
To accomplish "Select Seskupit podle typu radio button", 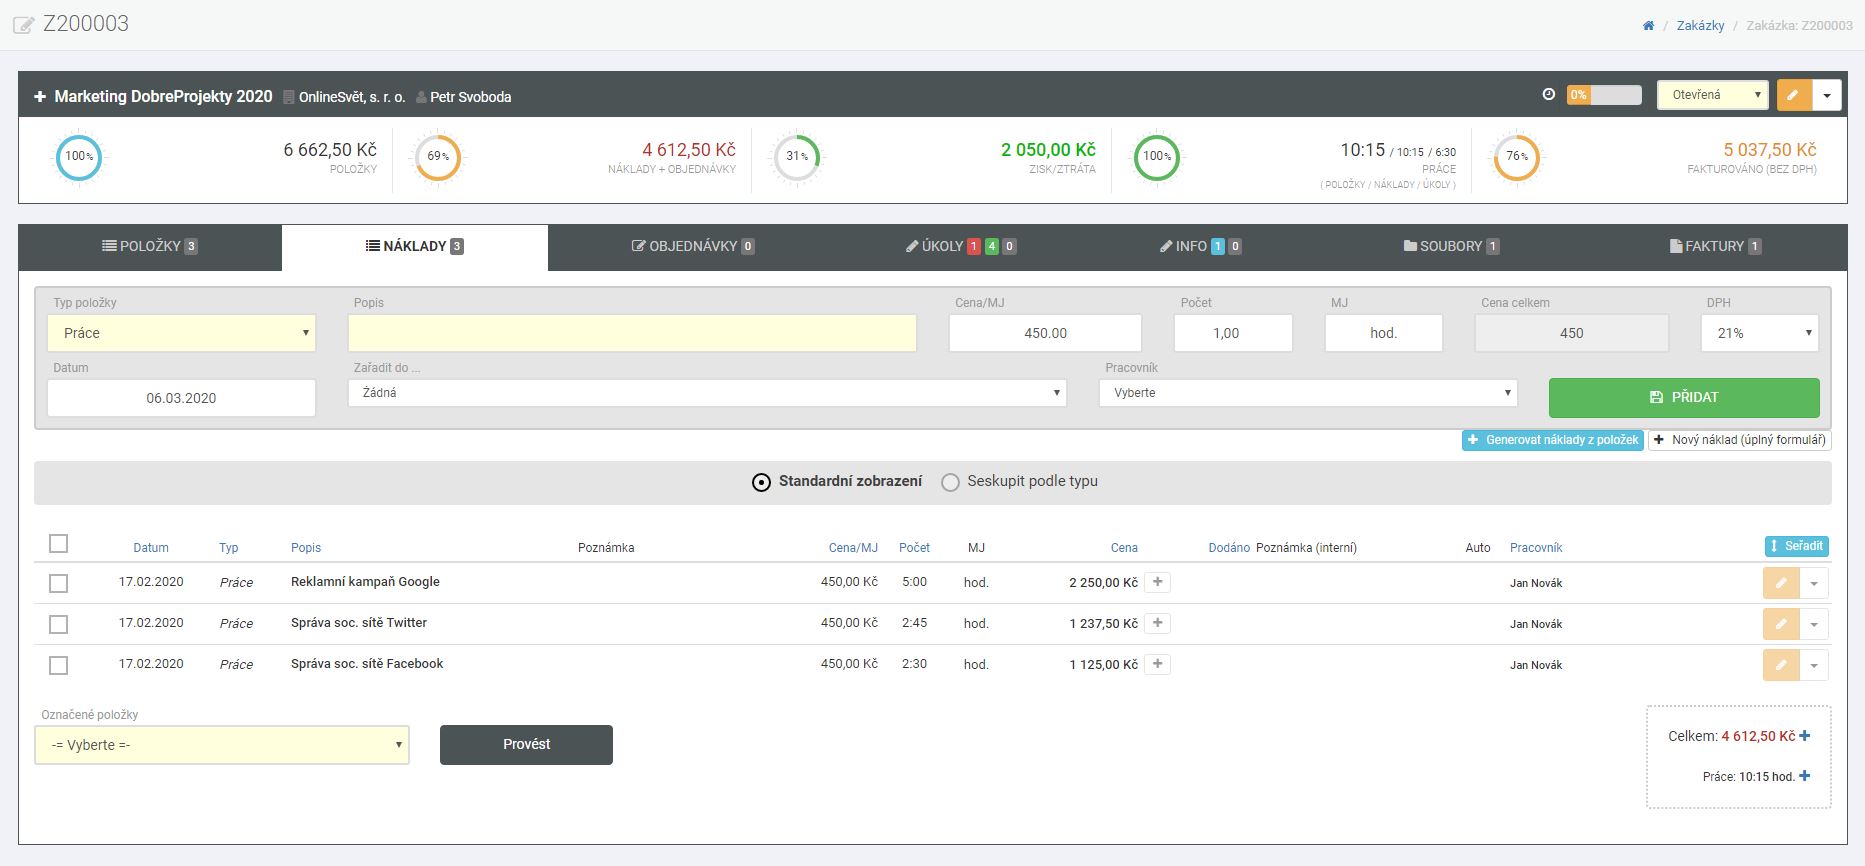I will pyautogui.click(x=950, y=482).
